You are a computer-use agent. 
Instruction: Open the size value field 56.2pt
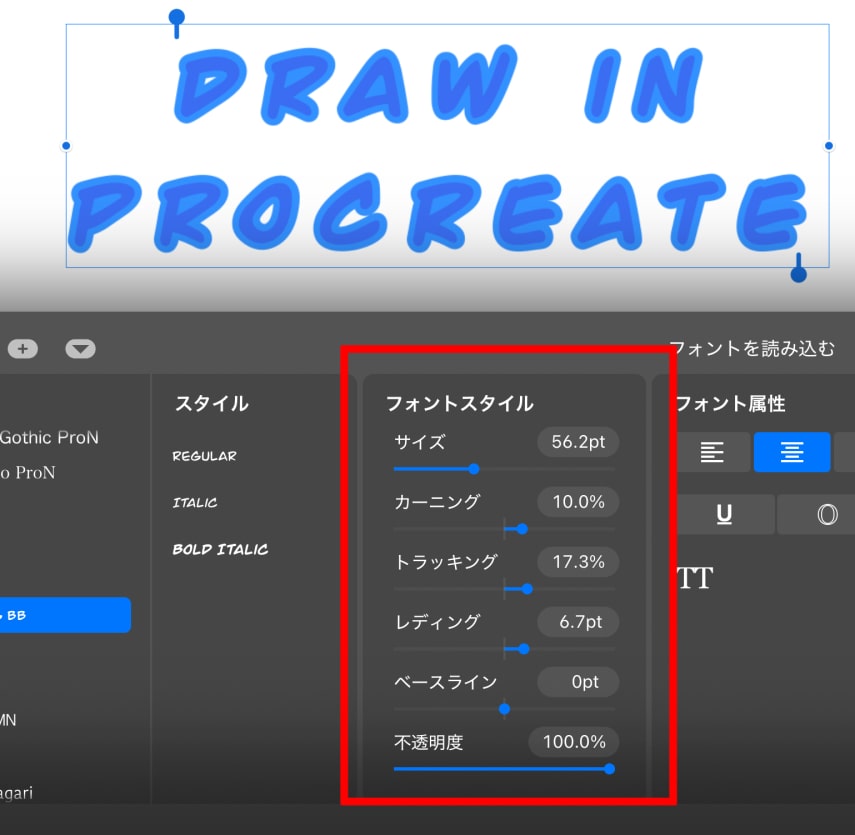point(578,442)
